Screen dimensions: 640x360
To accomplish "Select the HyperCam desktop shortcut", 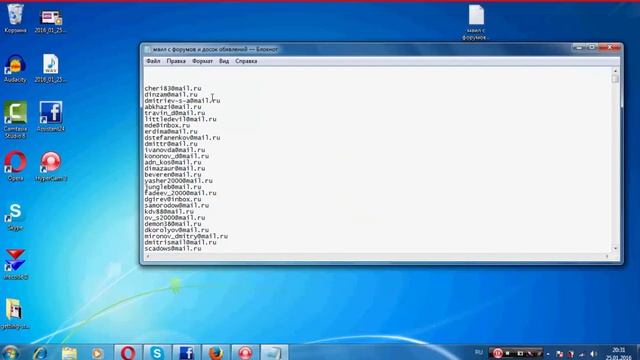I will (x=51, y=166).
